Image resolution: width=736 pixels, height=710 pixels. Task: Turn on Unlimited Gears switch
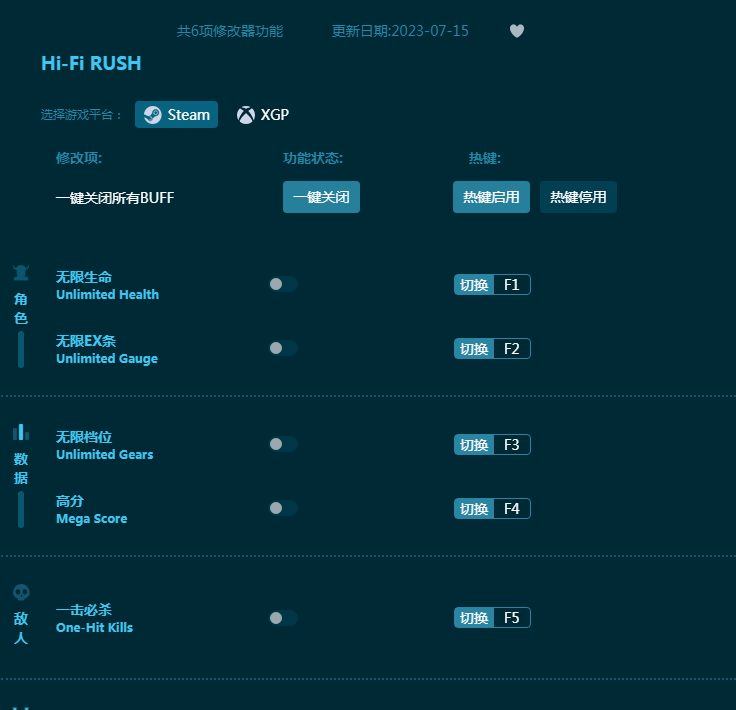(283, 444)
